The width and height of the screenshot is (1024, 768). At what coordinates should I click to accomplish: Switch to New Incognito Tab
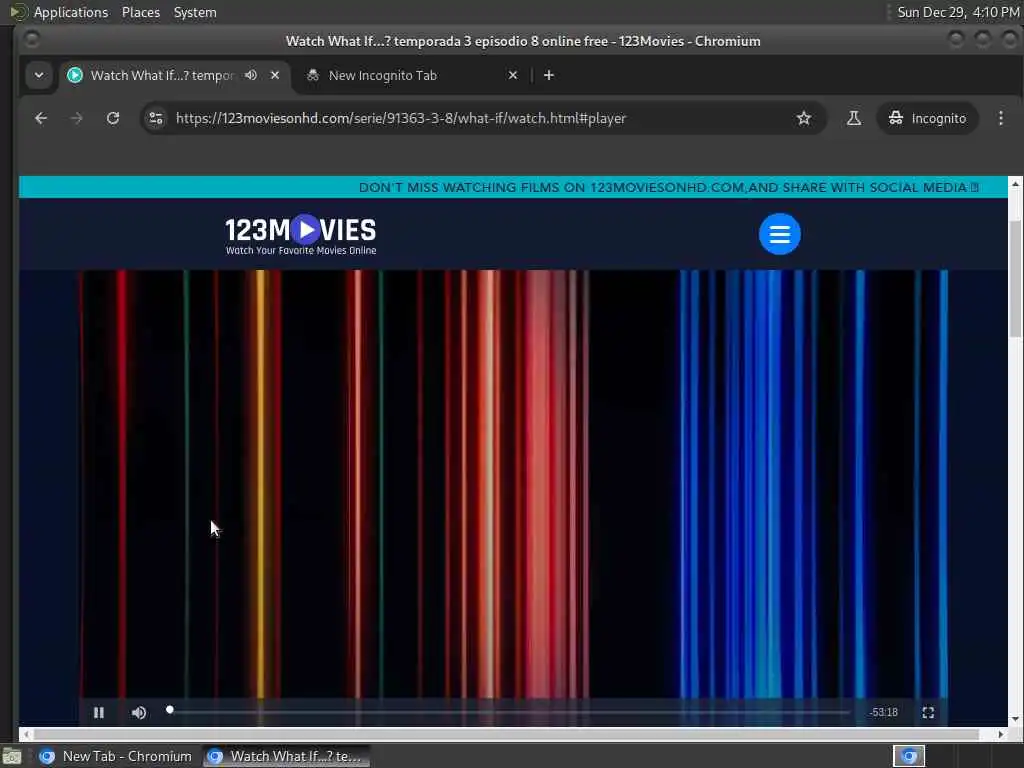406,75
